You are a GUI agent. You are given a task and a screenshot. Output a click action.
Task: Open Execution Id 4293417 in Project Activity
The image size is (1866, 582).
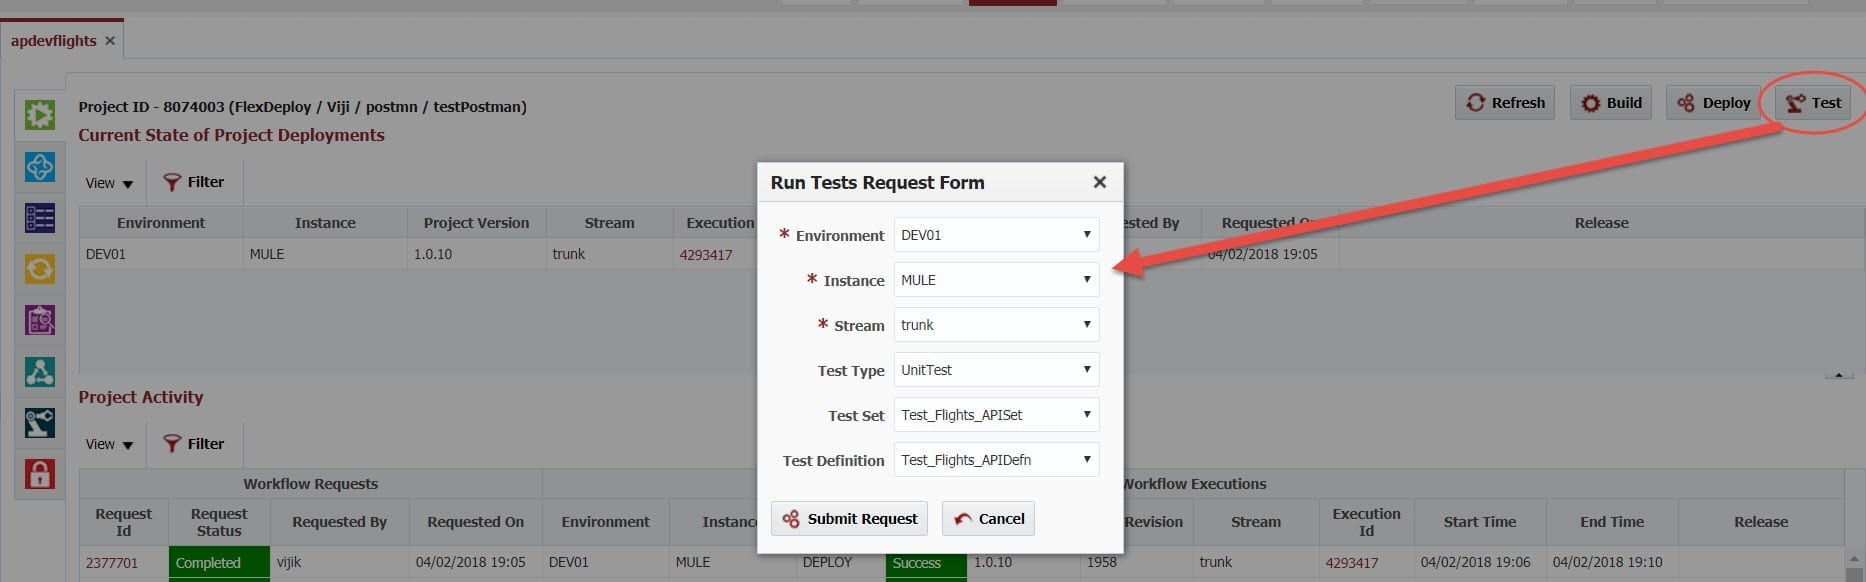pyautogui.click(x=1352, y=563)
